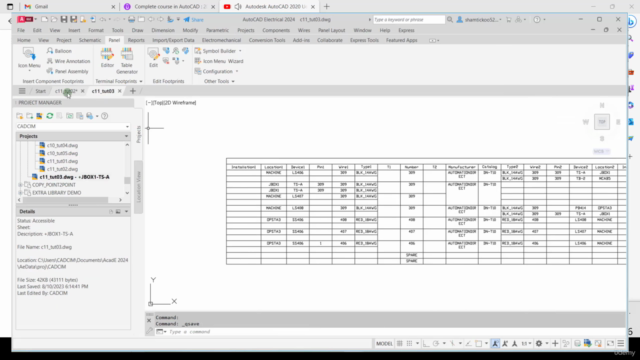640x360 pixels.
Task: Open Symbol Builder dropdown arrow
Action: pyautogui.click(x=240, y=51)
